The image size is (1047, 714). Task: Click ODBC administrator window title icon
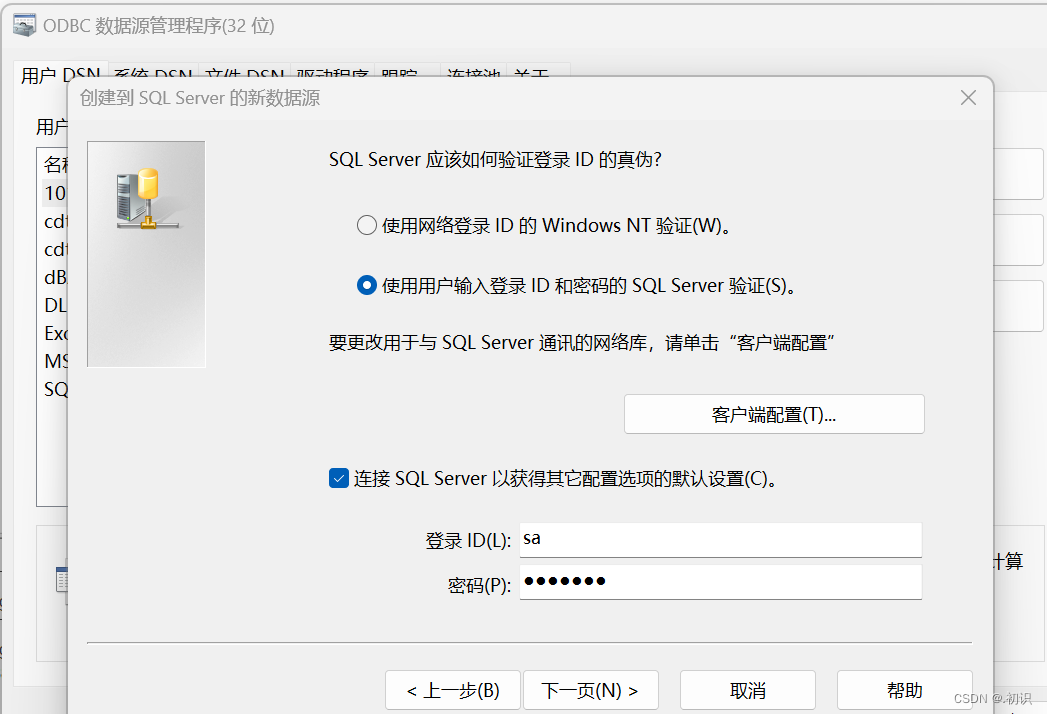(x=25, y=25)
